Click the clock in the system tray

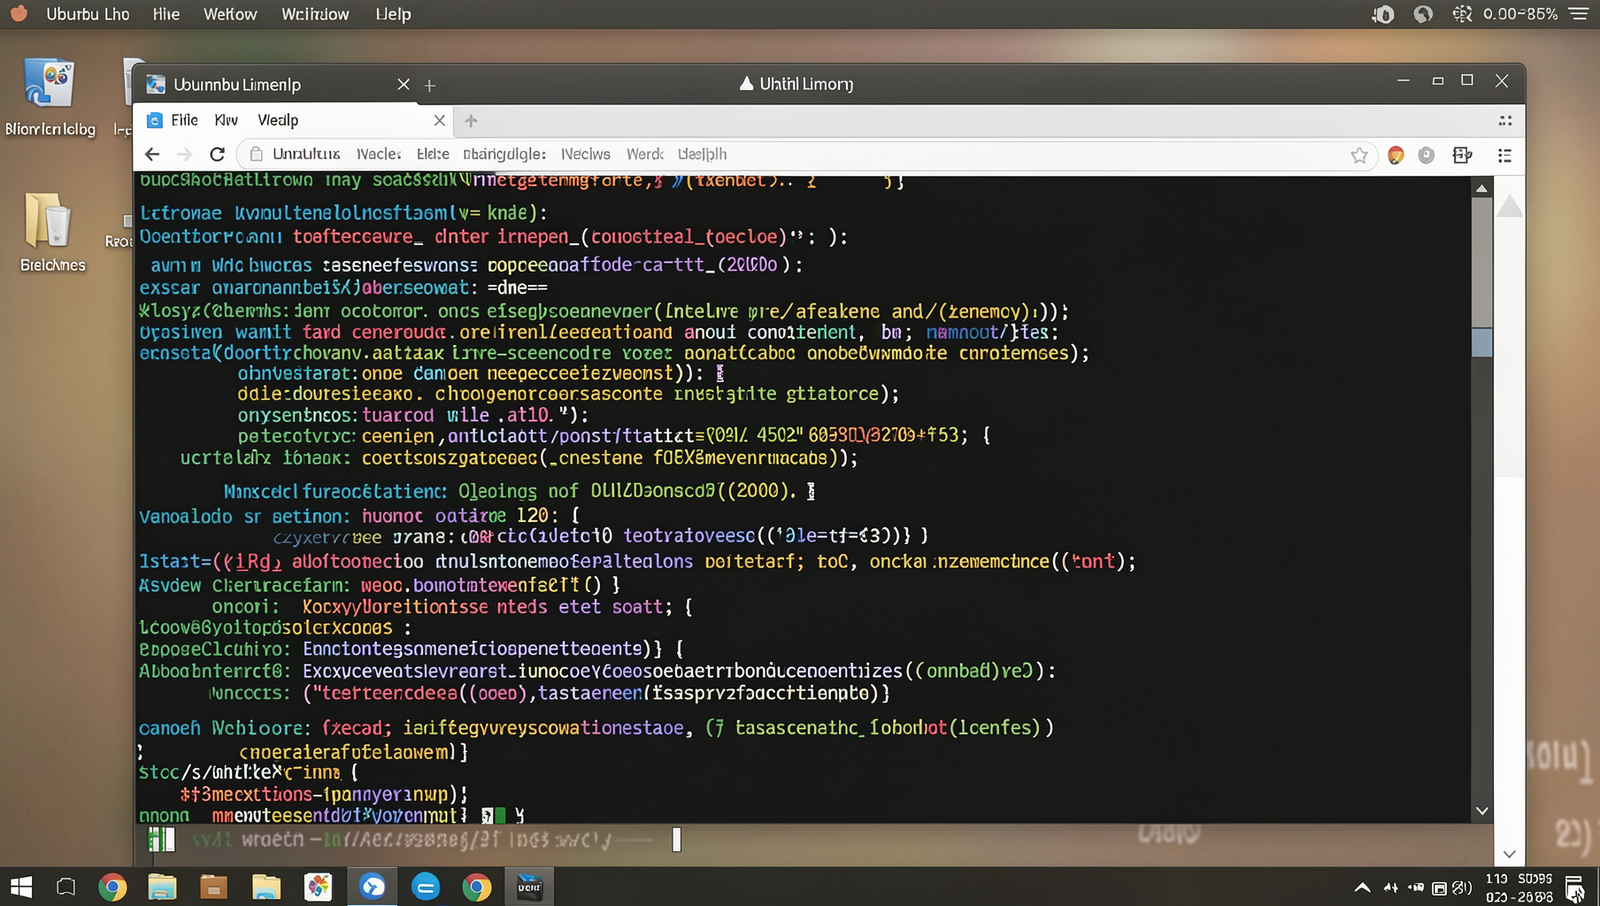pyautogui.click(x=1519, y=888)
